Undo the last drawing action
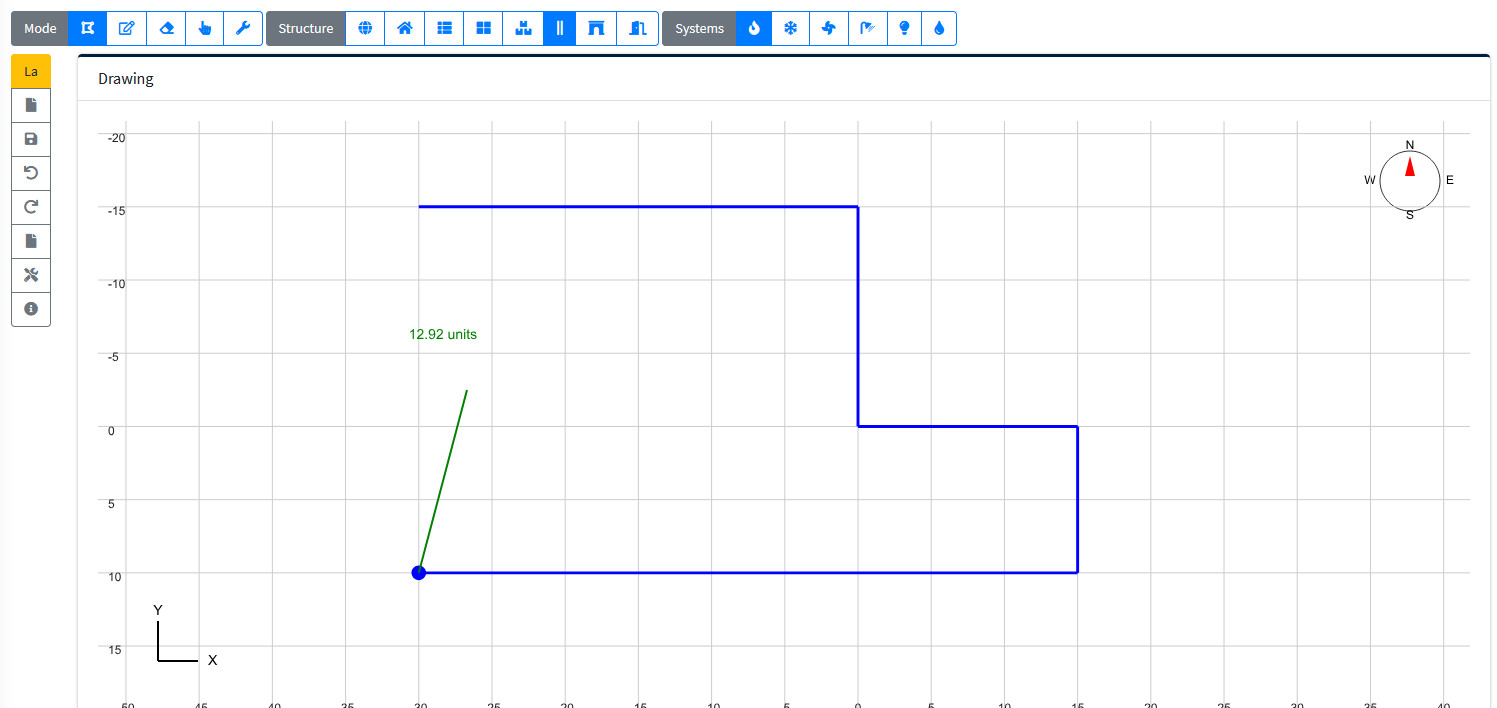The image size is (1497, 708). pyautogui.click(x=31, y=173)
